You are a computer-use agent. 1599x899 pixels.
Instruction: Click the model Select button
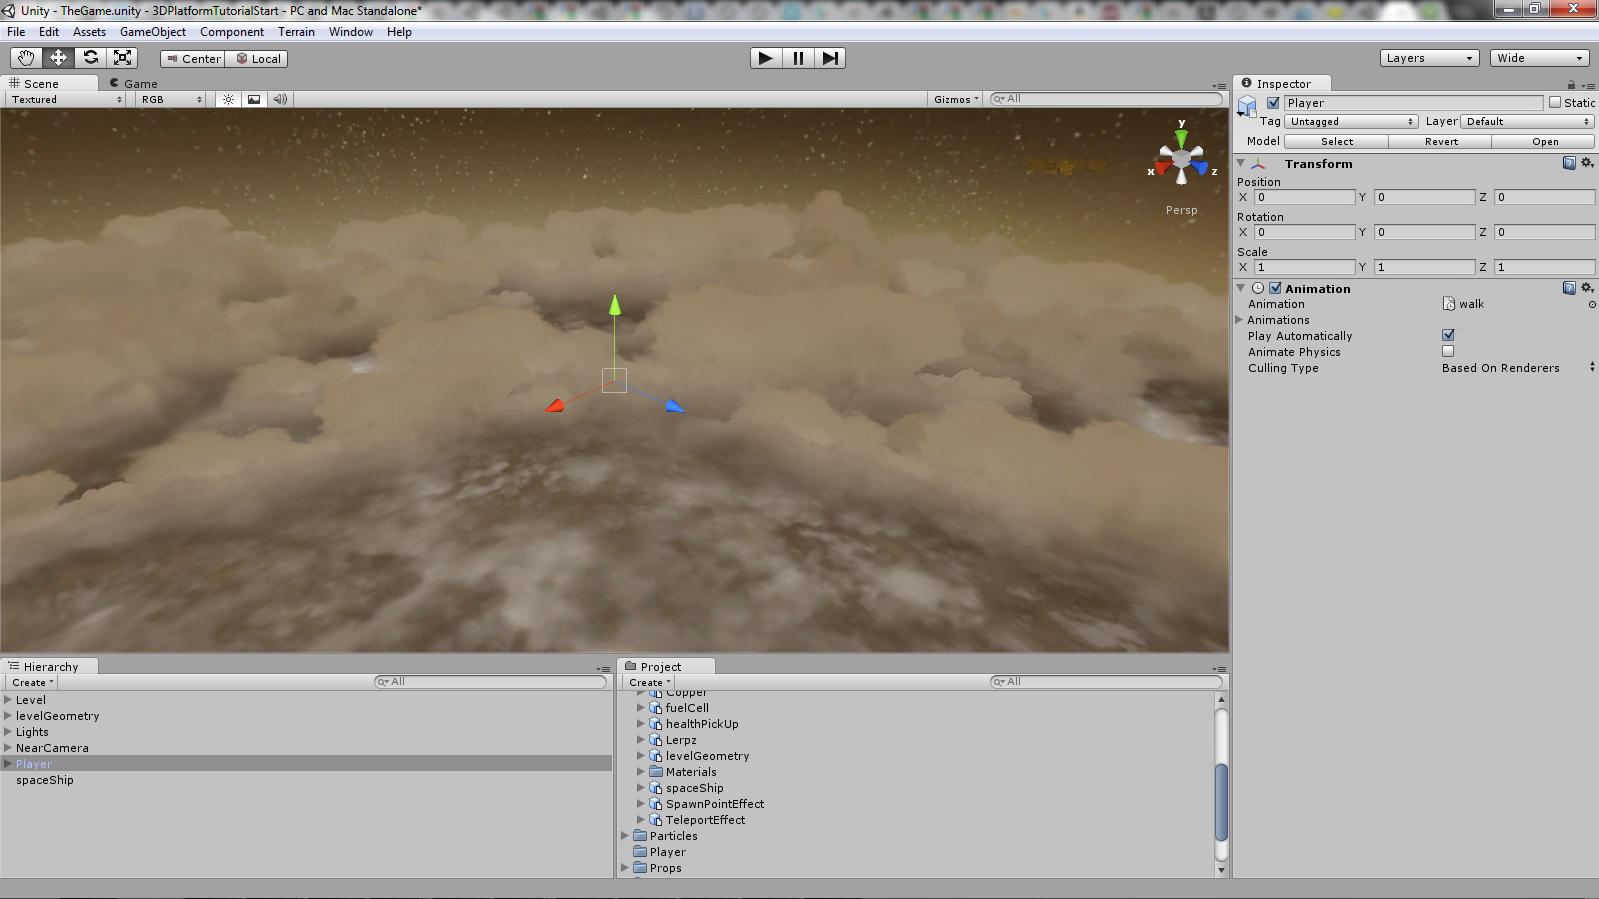(1336, 141)
